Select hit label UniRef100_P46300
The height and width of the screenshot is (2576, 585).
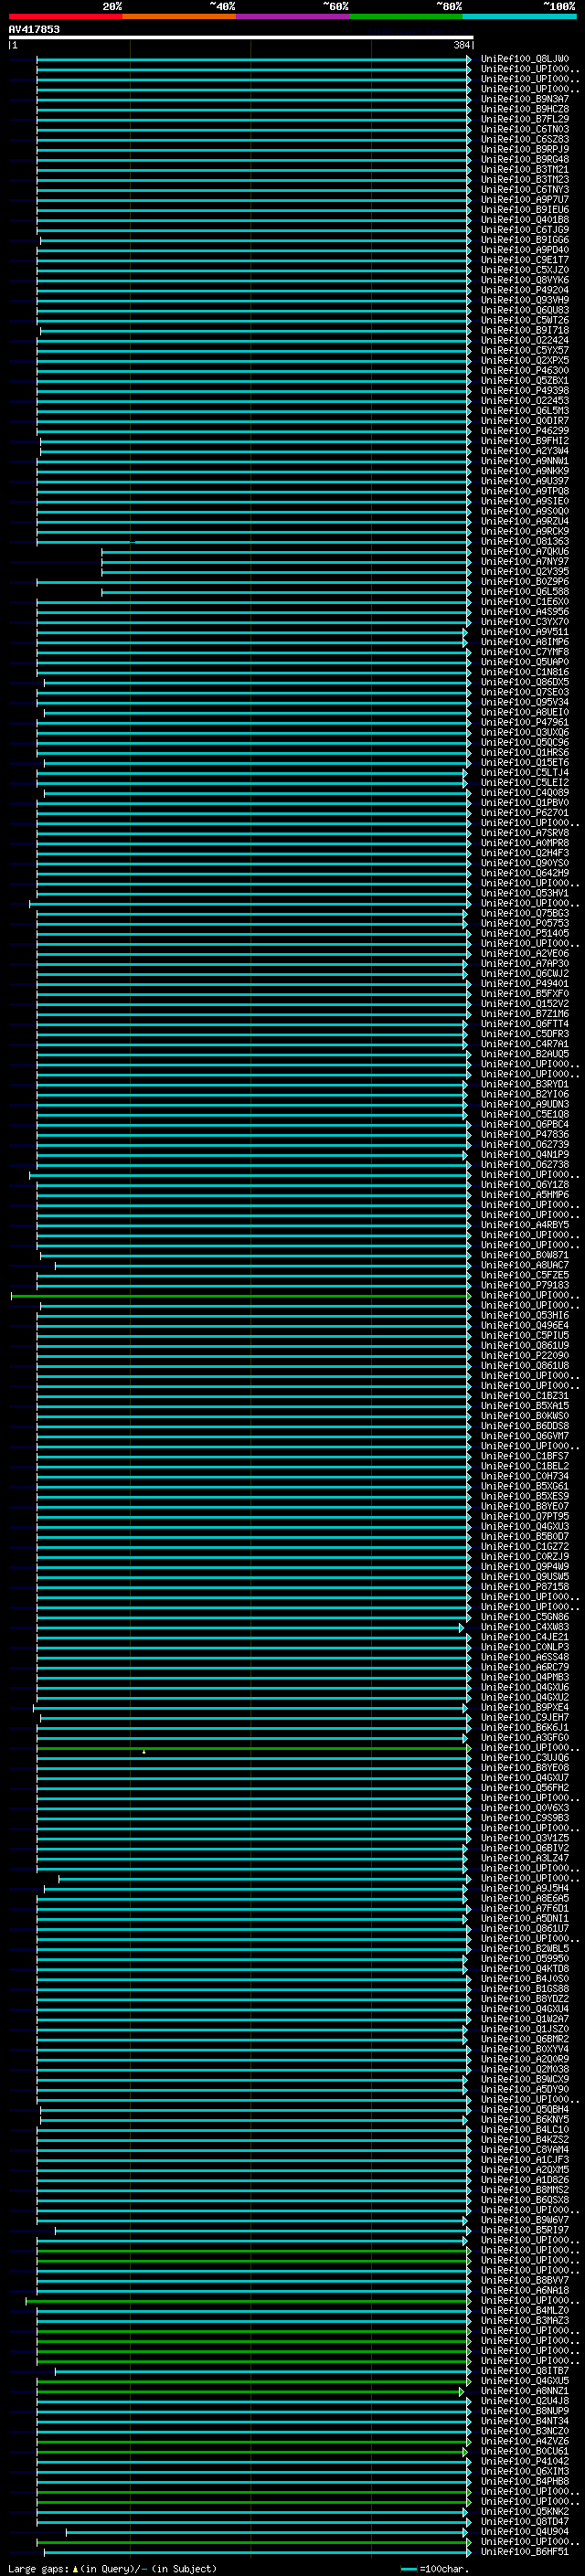(x=525, y=370)
